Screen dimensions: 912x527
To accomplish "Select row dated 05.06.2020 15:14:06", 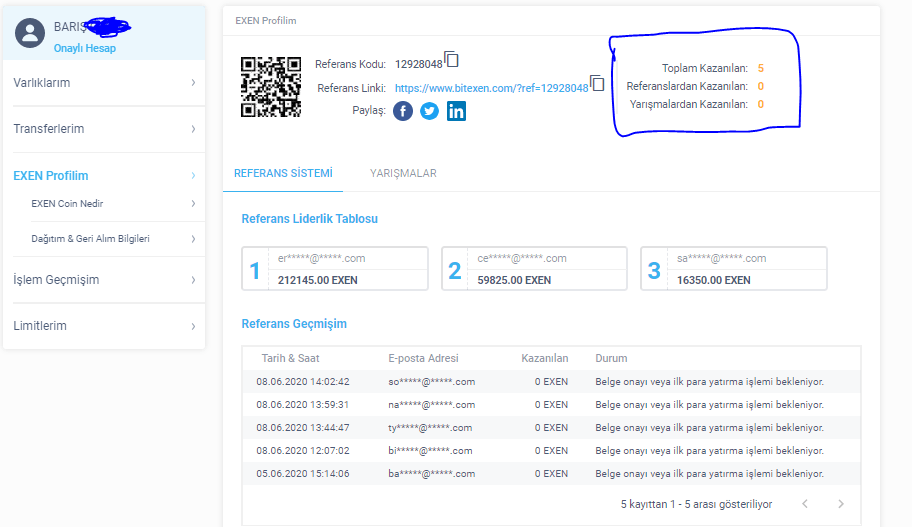I will [551, 473].
